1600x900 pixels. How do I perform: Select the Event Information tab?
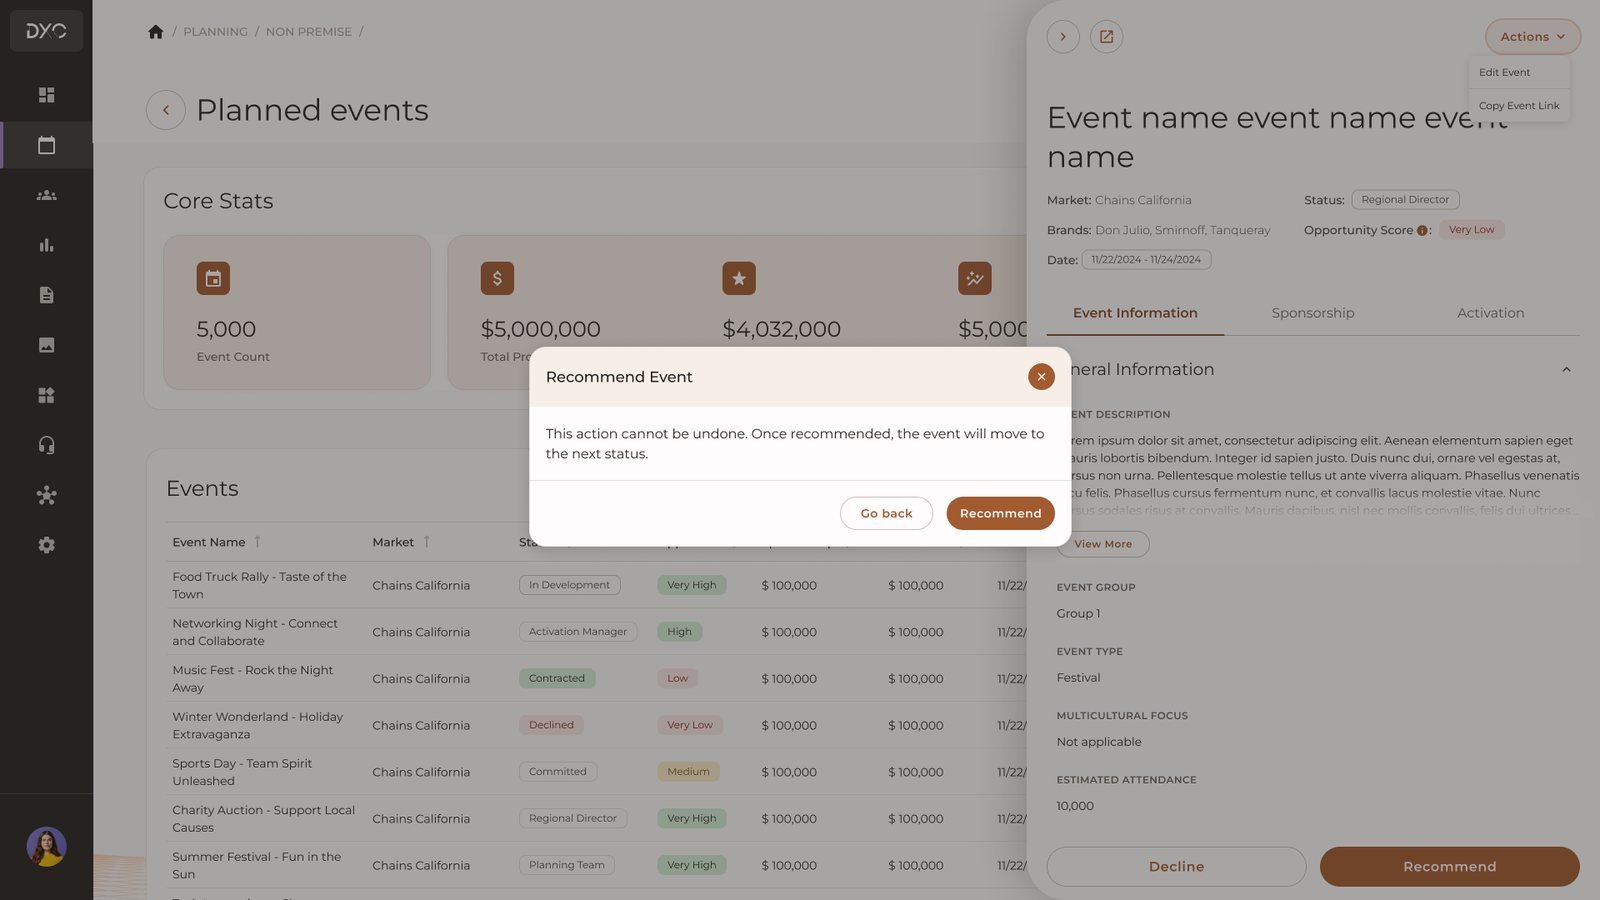point(1135,313)
